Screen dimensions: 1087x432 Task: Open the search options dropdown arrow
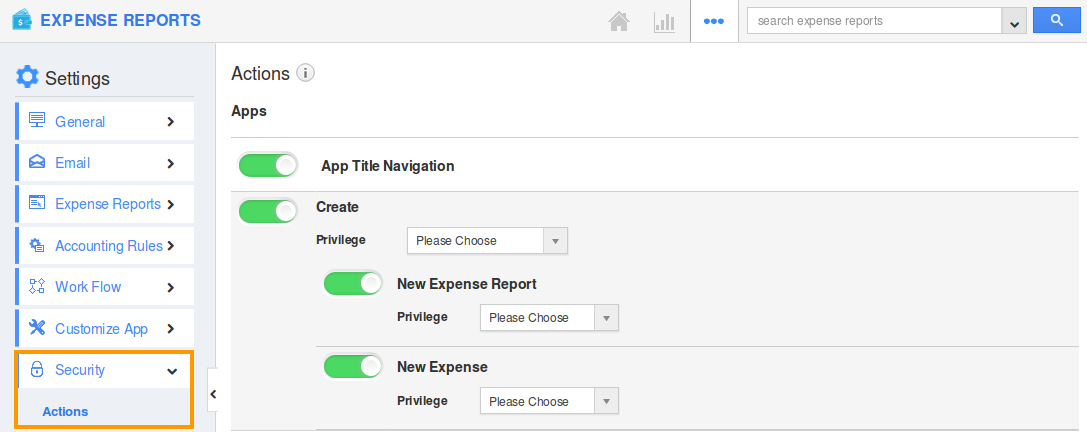point(1014,21)
